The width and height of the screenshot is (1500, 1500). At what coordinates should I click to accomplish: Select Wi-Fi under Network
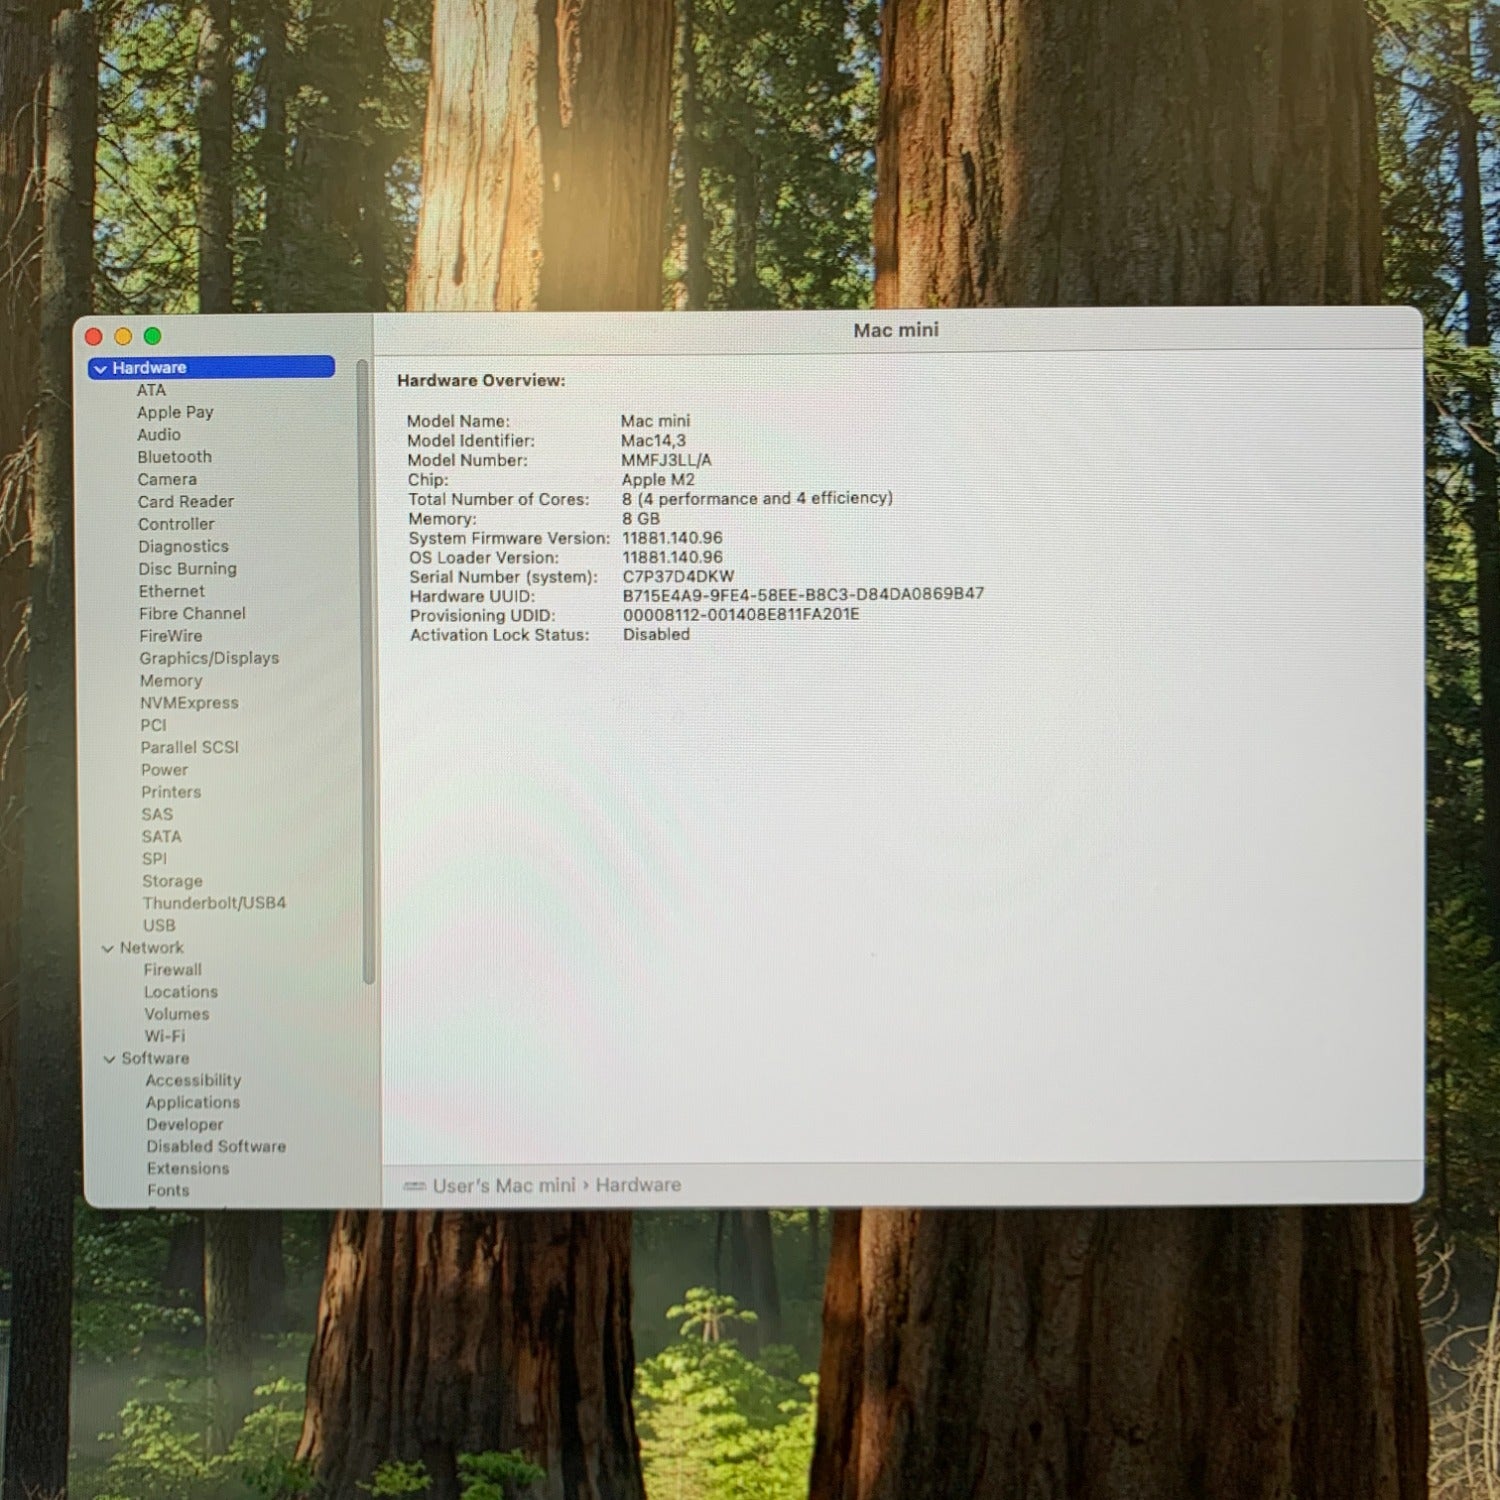click(x=165, y=1036)
